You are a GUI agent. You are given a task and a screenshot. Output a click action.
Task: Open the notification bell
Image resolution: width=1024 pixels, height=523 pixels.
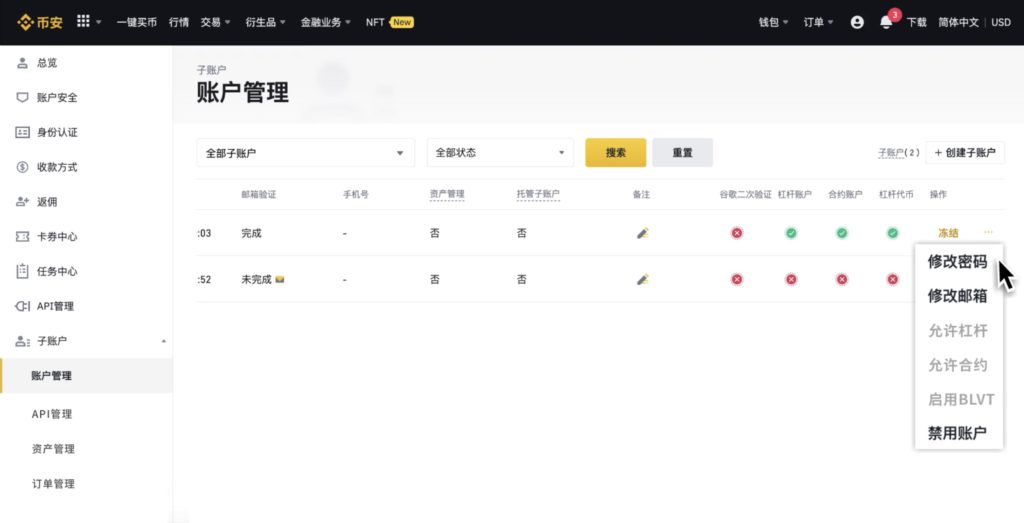886,22
